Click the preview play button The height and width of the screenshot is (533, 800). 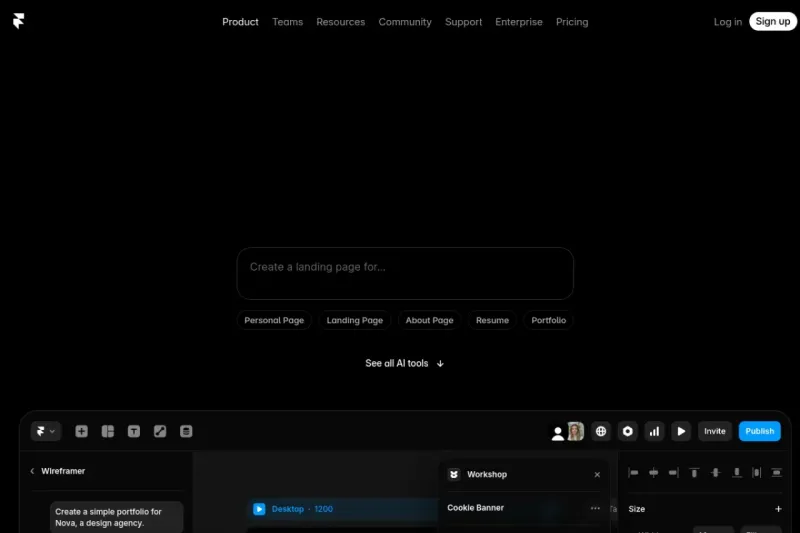point(681,432)
